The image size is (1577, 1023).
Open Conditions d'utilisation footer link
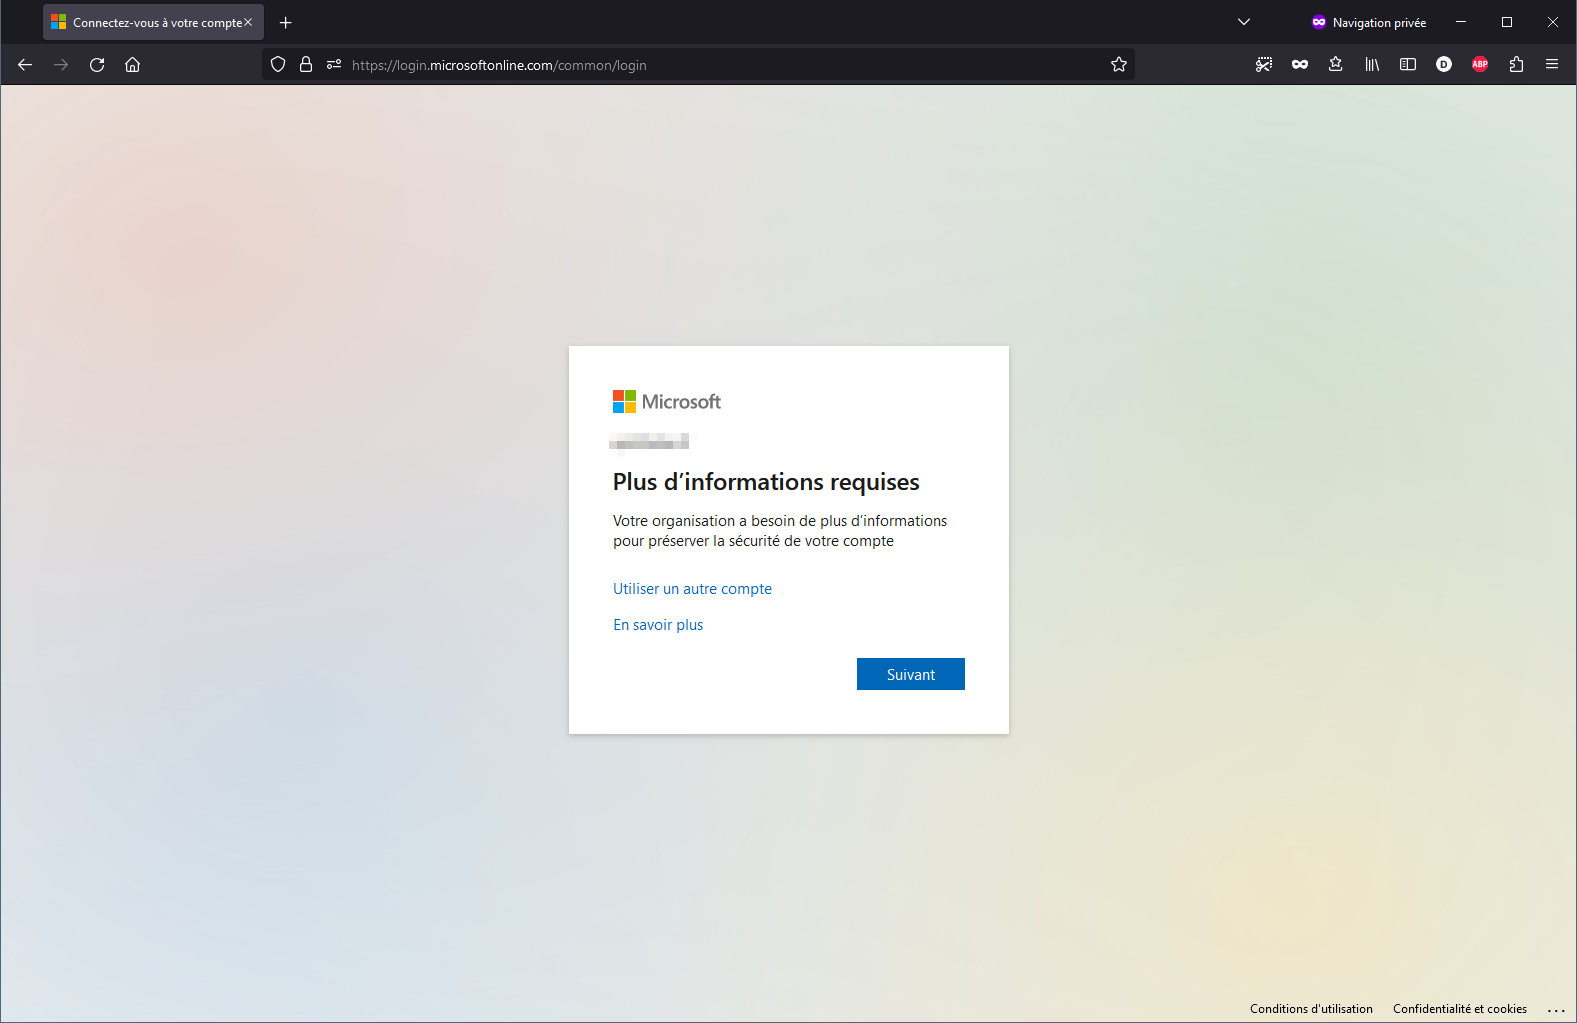(x=1311, y=1009)
